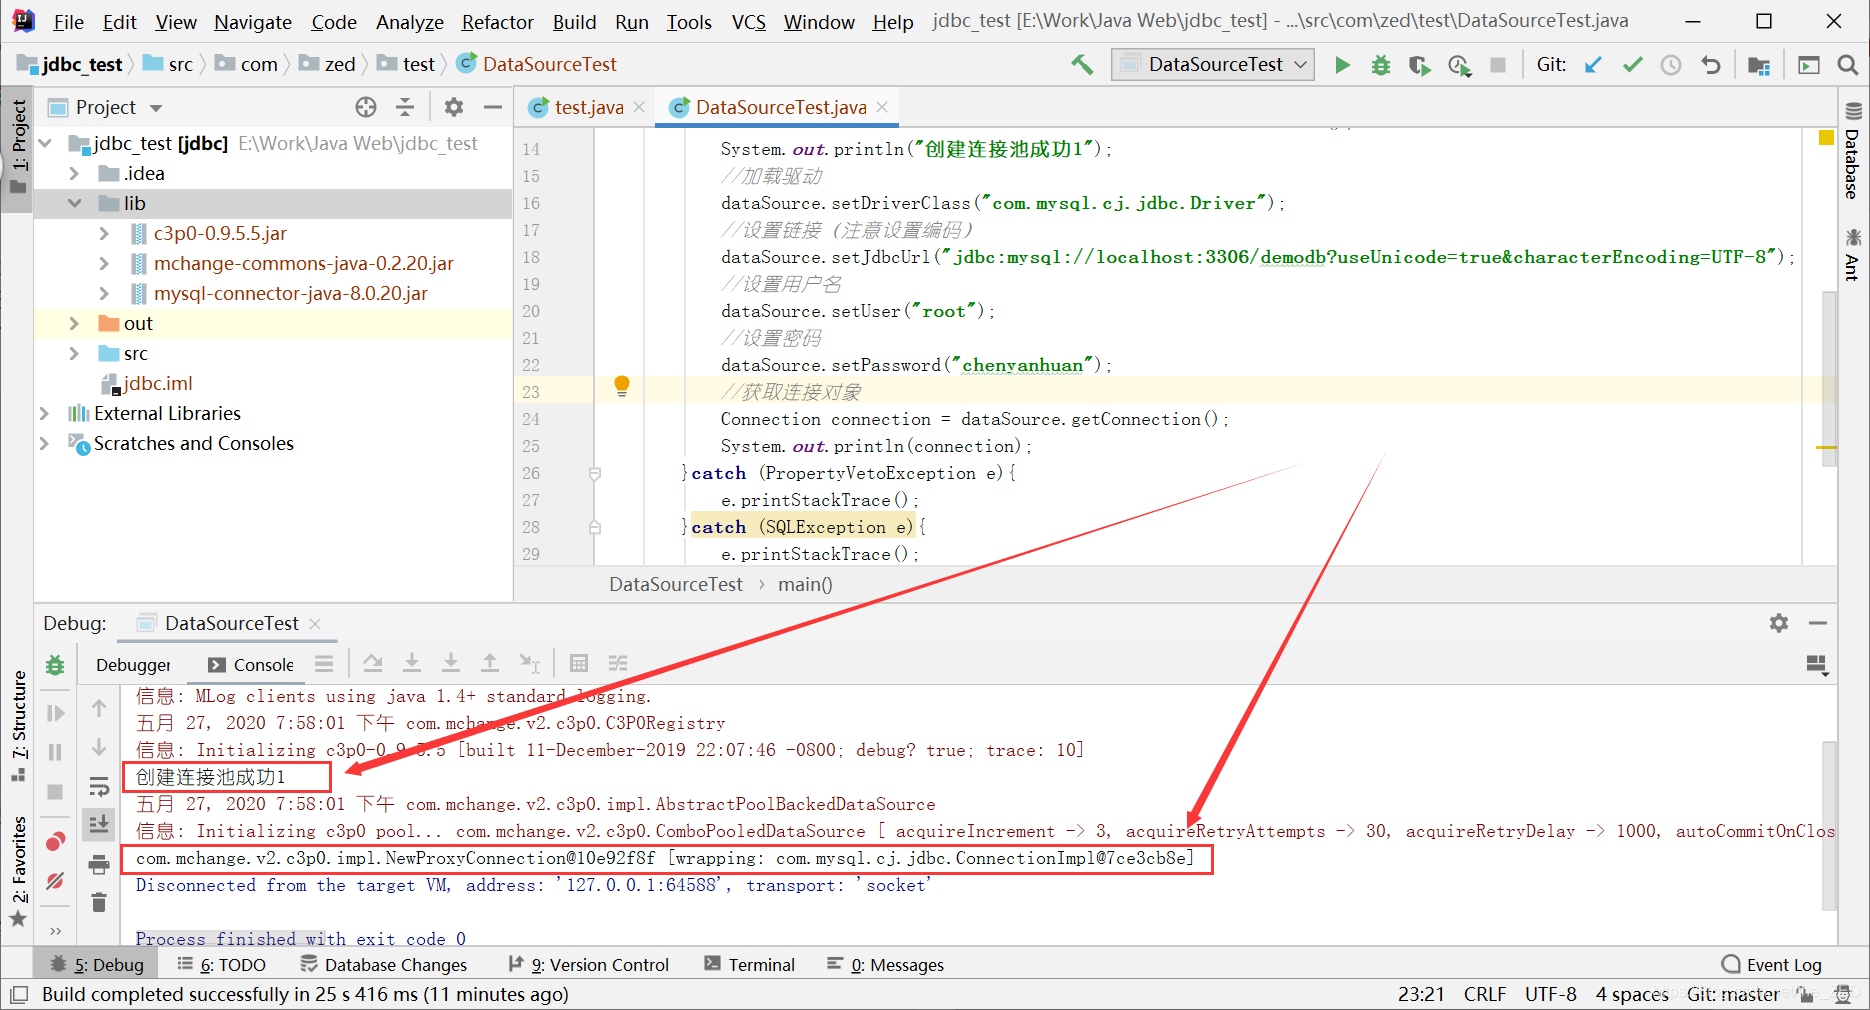Open Structure side tool window
This screenshot has height=1010, width=1870.
tap(18, 726)
